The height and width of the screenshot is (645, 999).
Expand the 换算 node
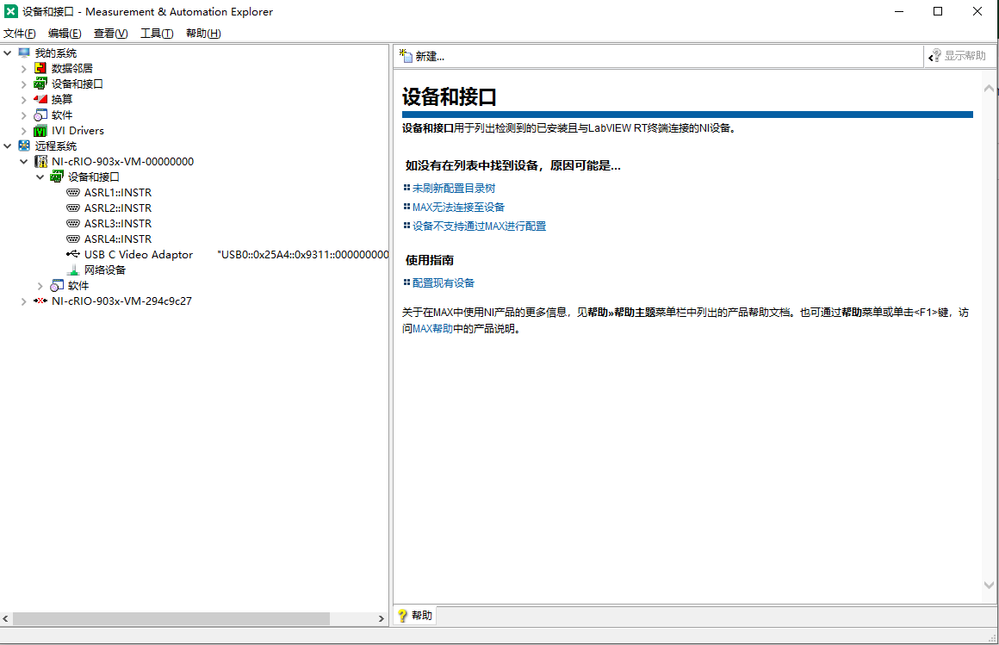[x=24, y=99]
